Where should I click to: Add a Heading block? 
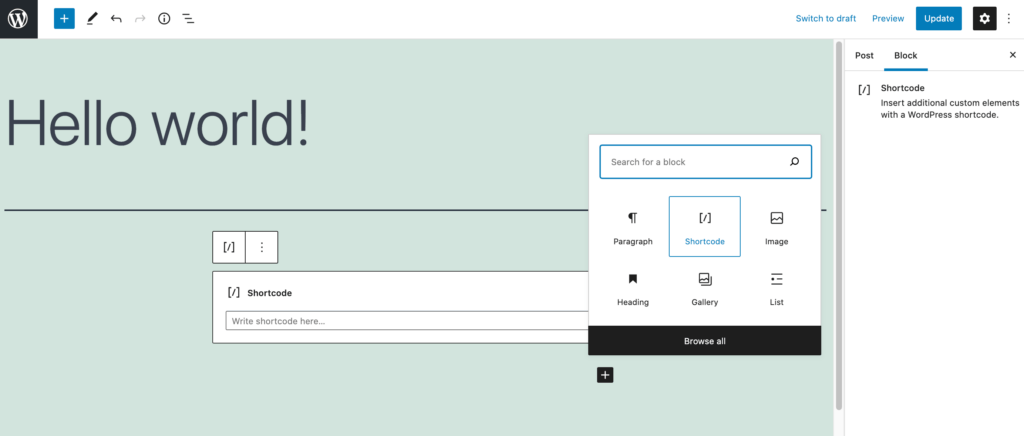point(633,288)
